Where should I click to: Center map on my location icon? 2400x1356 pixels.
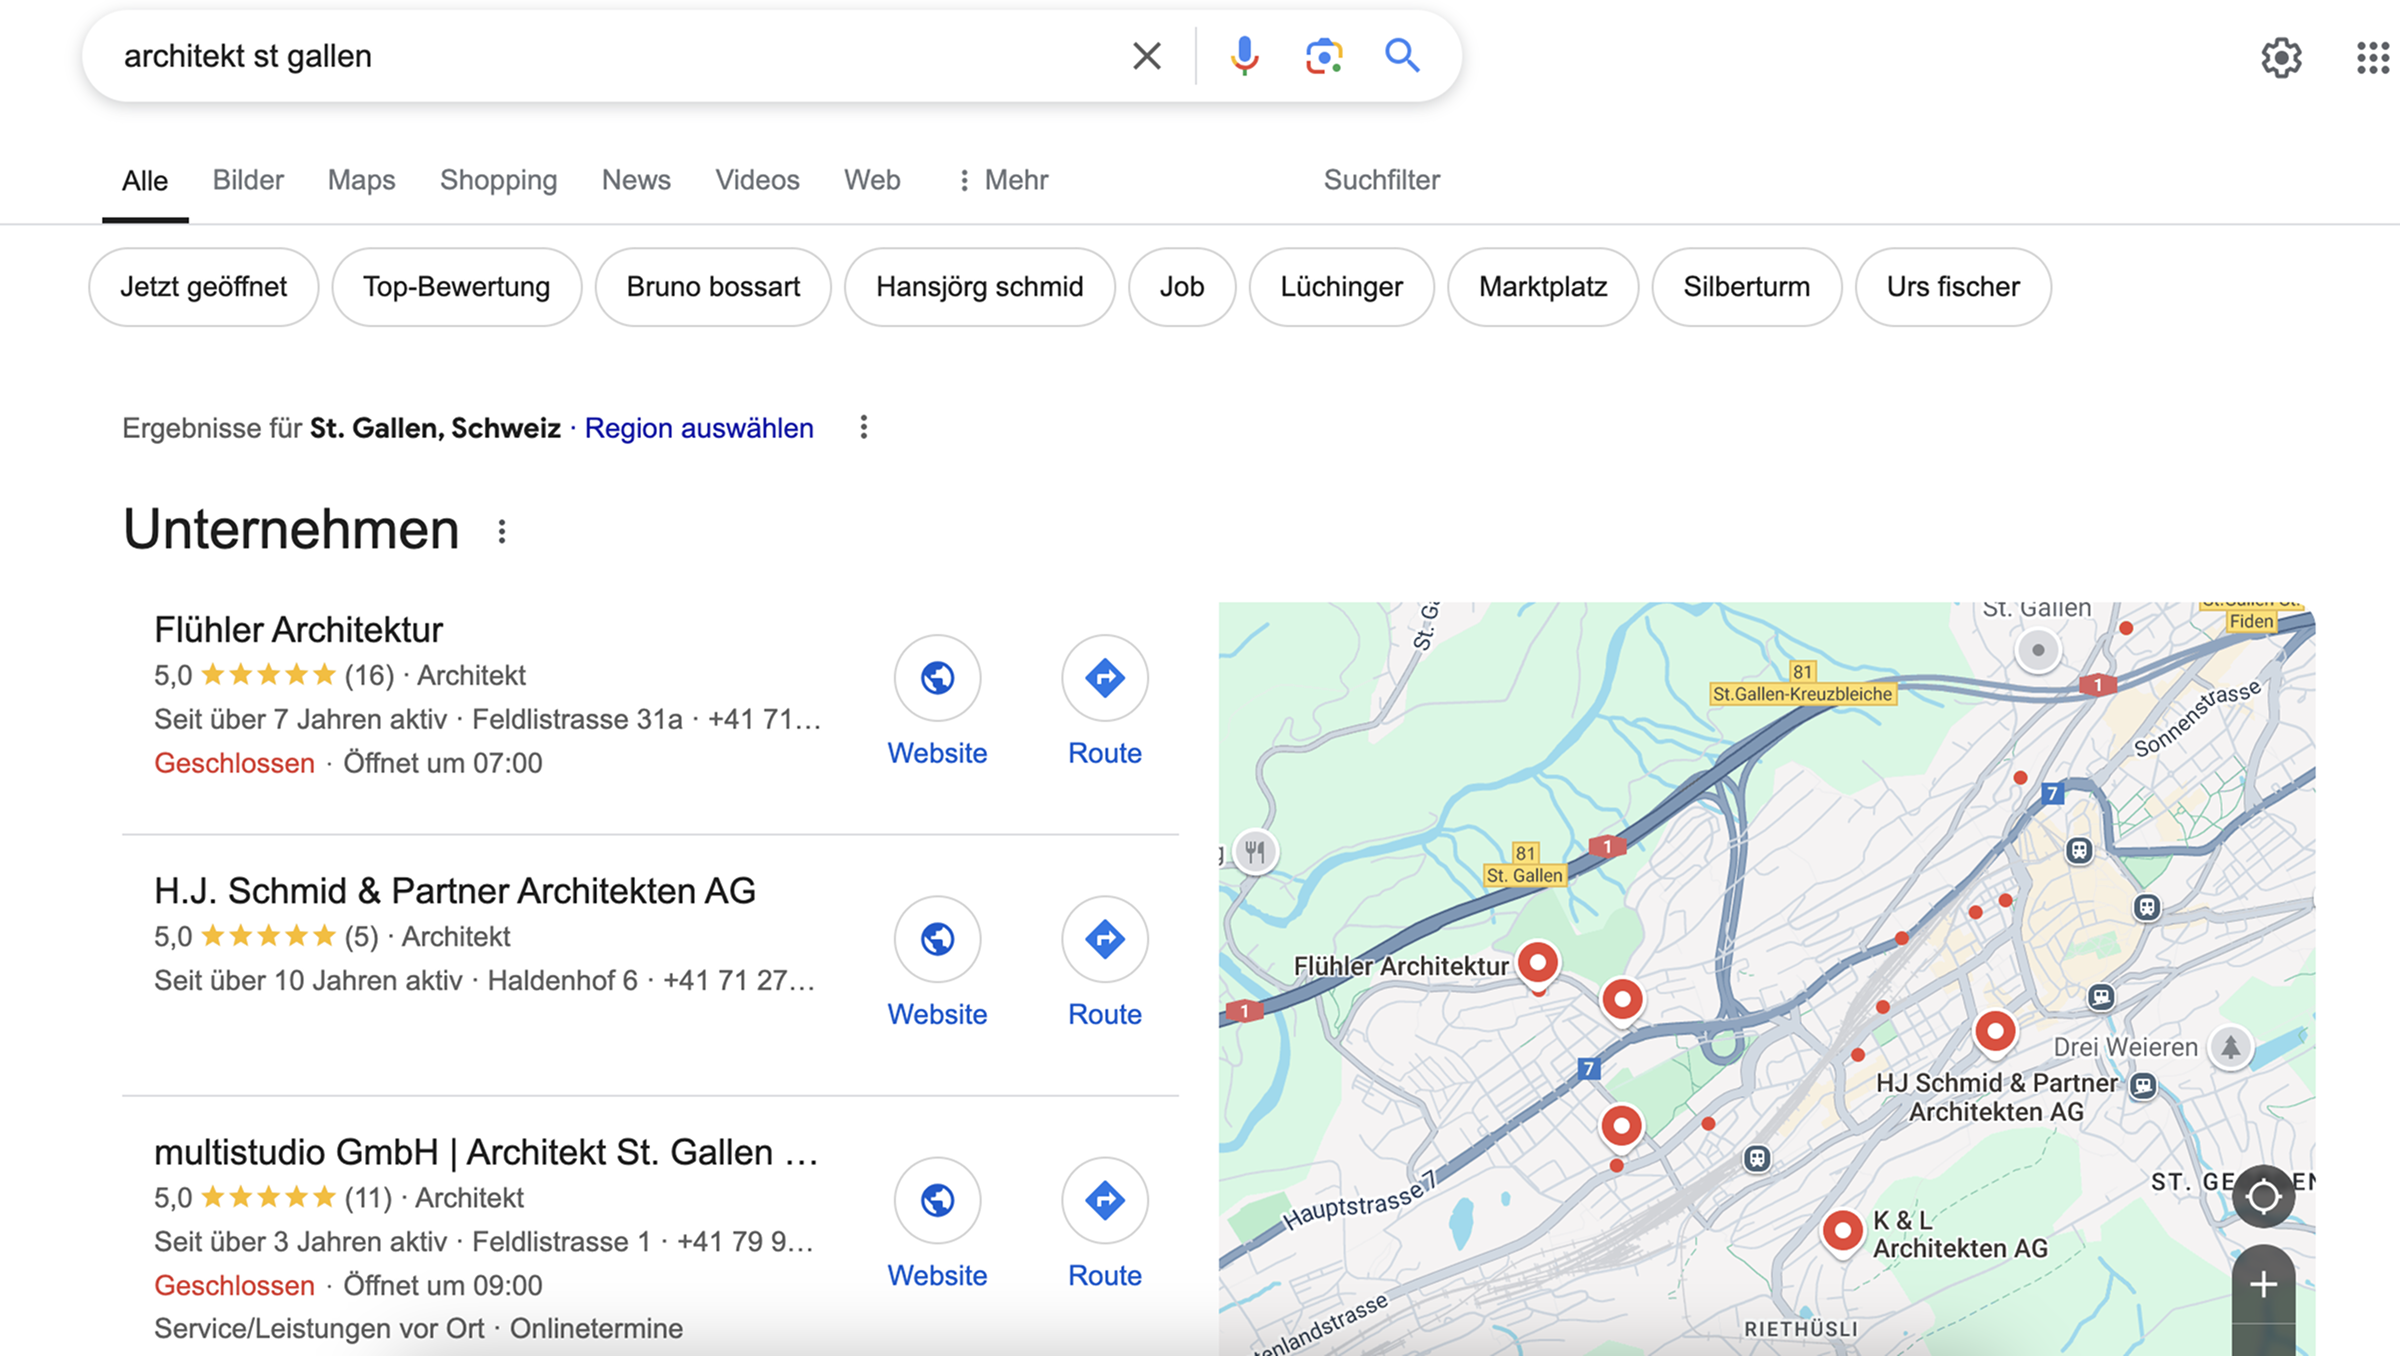2263,1196
